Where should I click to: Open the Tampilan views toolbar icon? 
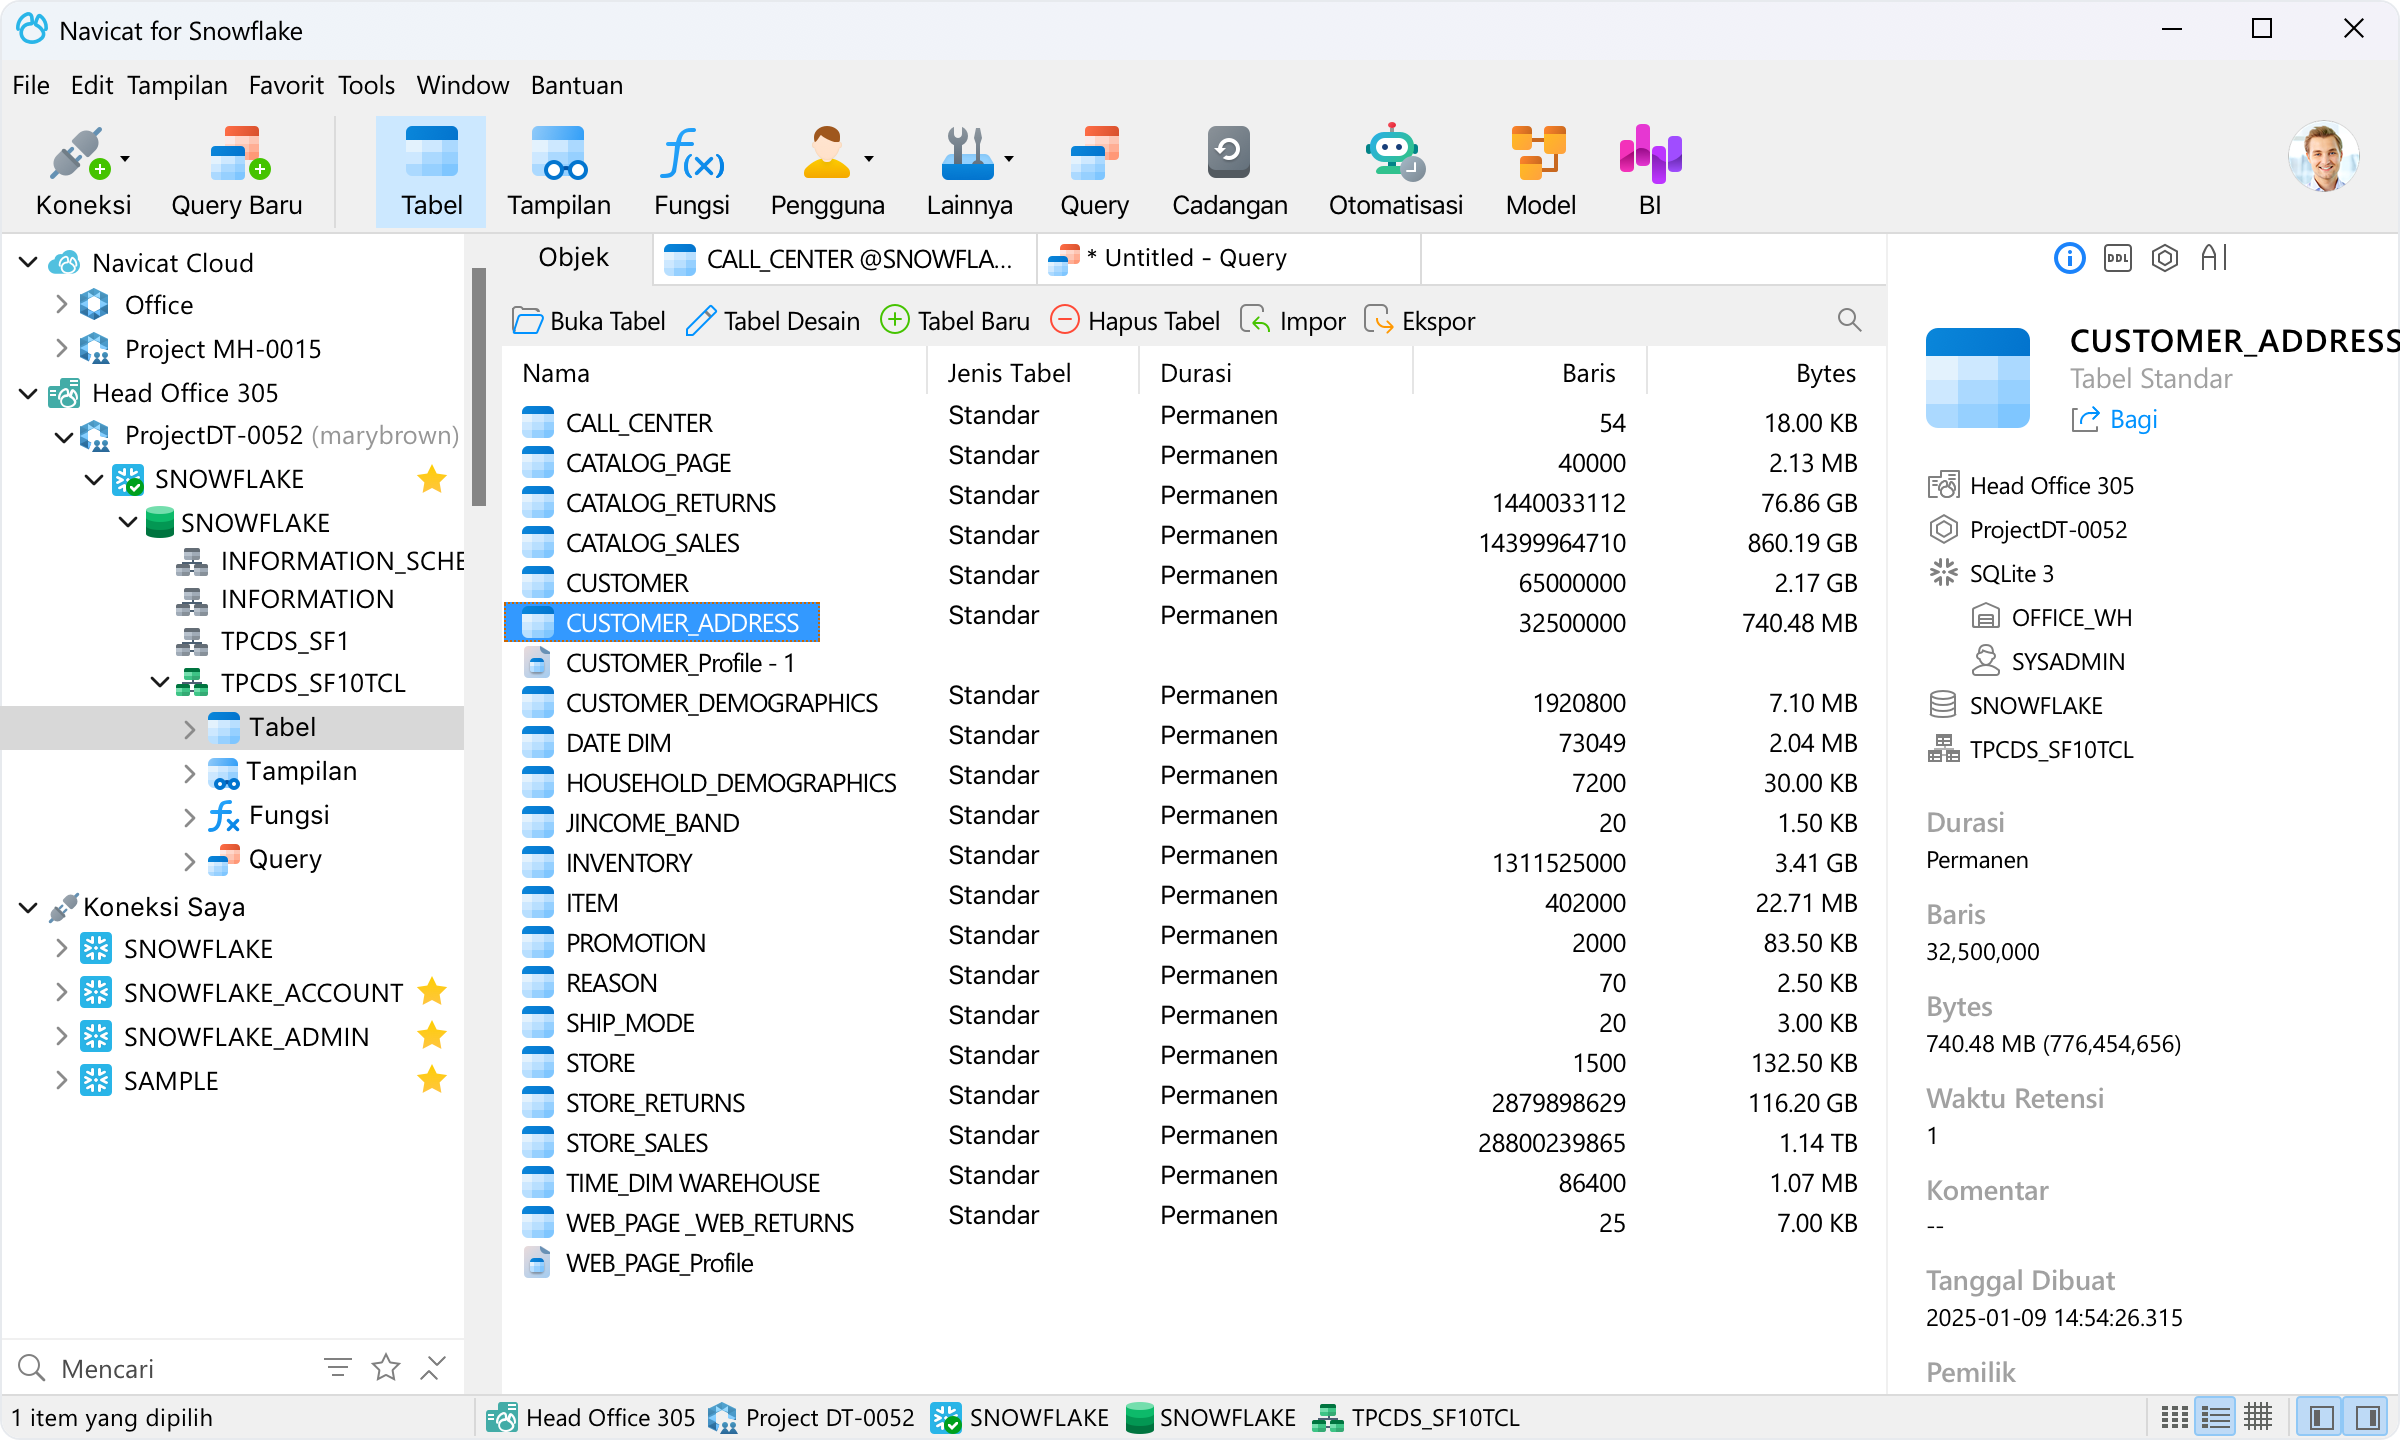click(558, 172)
